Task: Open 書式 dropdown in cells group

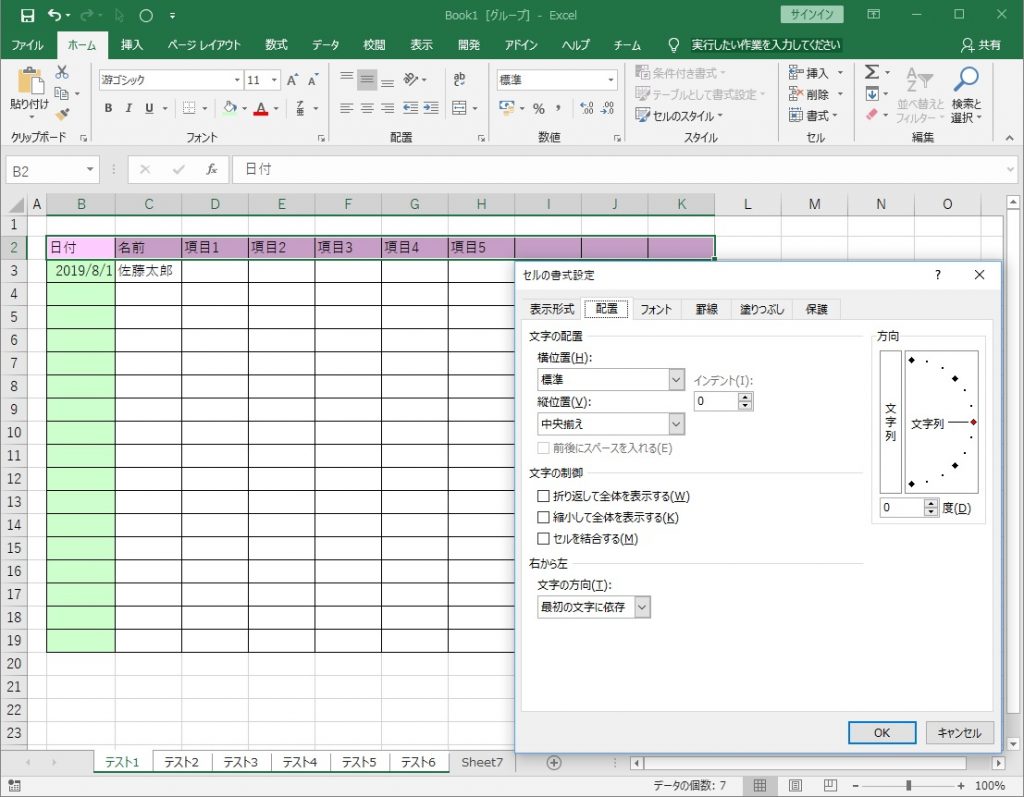Action: click(814, 116)
